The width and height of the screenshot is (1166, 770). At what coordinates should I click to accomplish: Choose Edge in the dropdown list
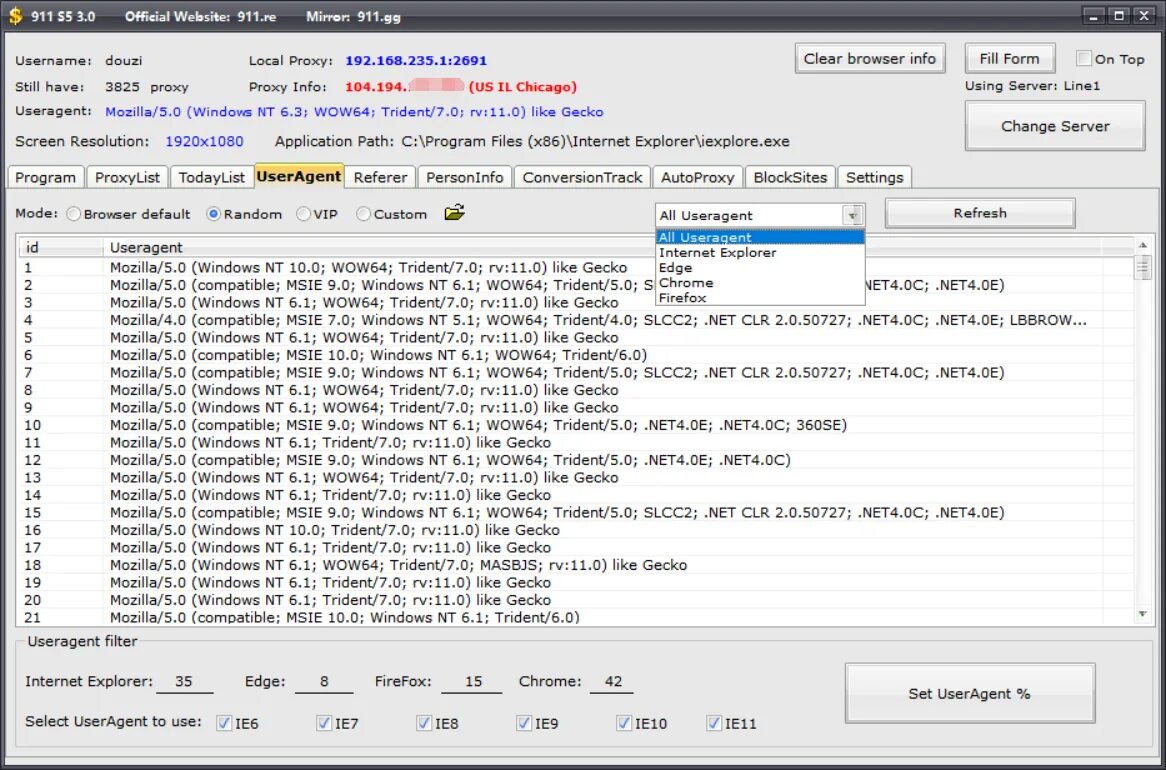[760, 267]
